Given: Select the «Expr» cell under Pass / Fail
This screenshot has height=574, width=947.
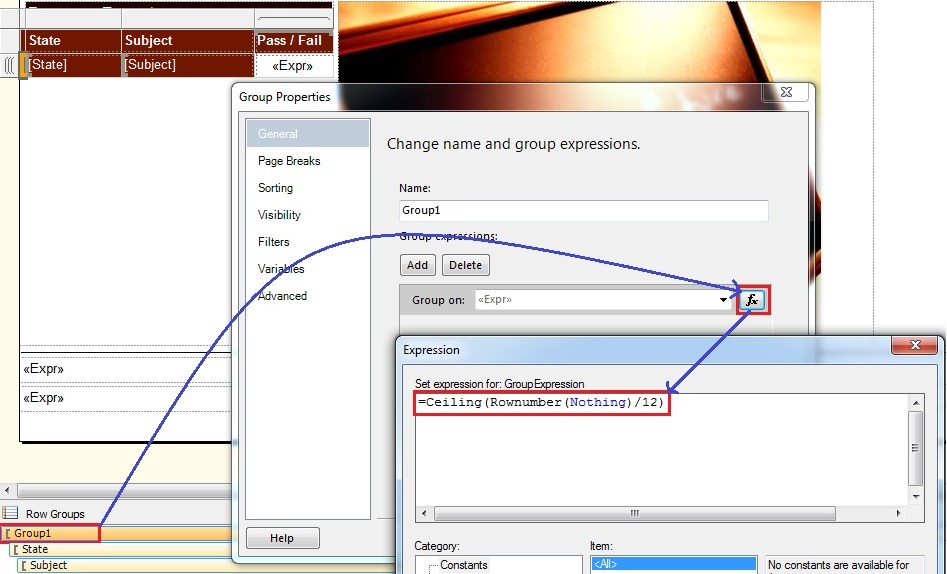Looking at the screenshot, I should point(294,65).
